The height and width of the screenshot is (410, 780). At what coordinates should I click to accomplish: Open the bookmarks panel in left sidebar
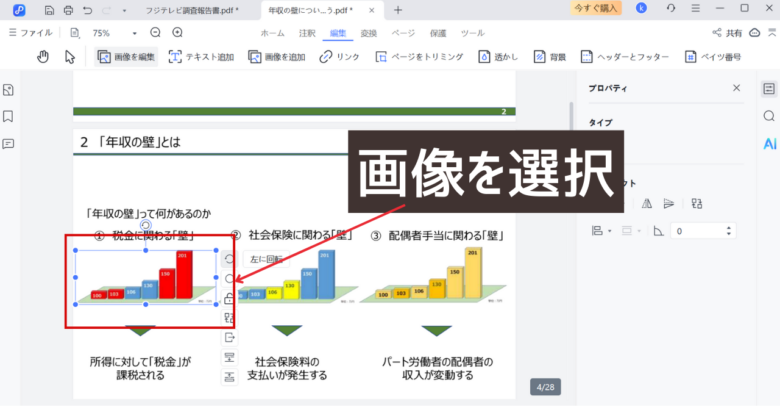point(9,116)
